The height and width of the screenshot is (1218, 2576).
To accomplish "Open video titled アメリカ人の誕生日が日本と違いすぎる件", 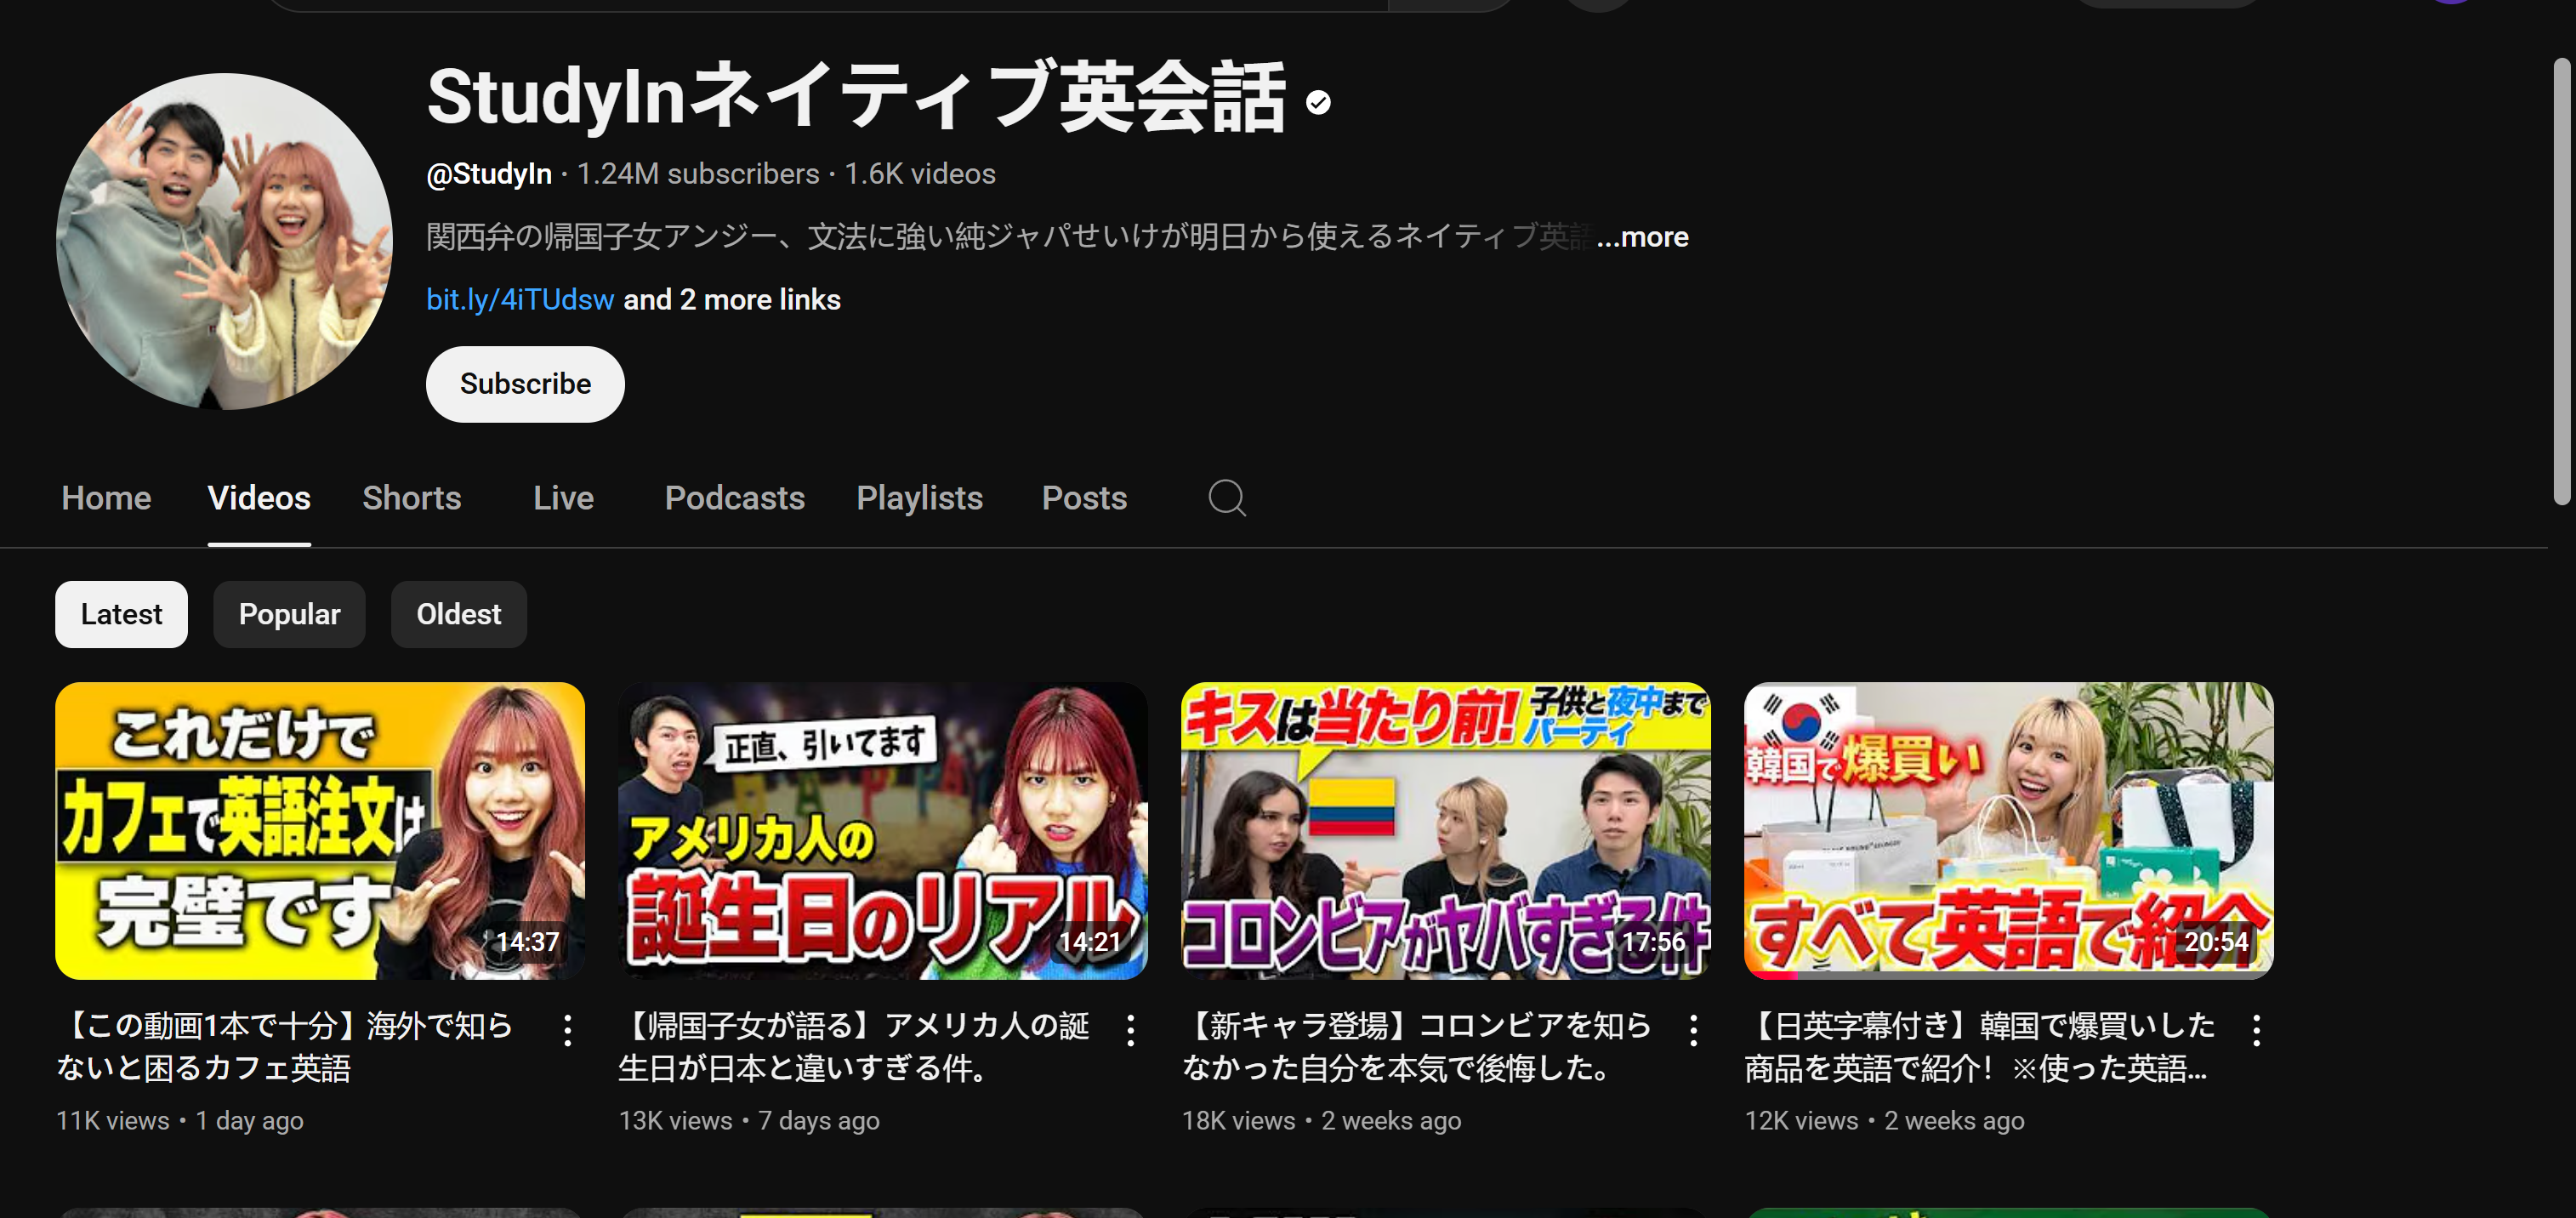I will coord(853,1047).
